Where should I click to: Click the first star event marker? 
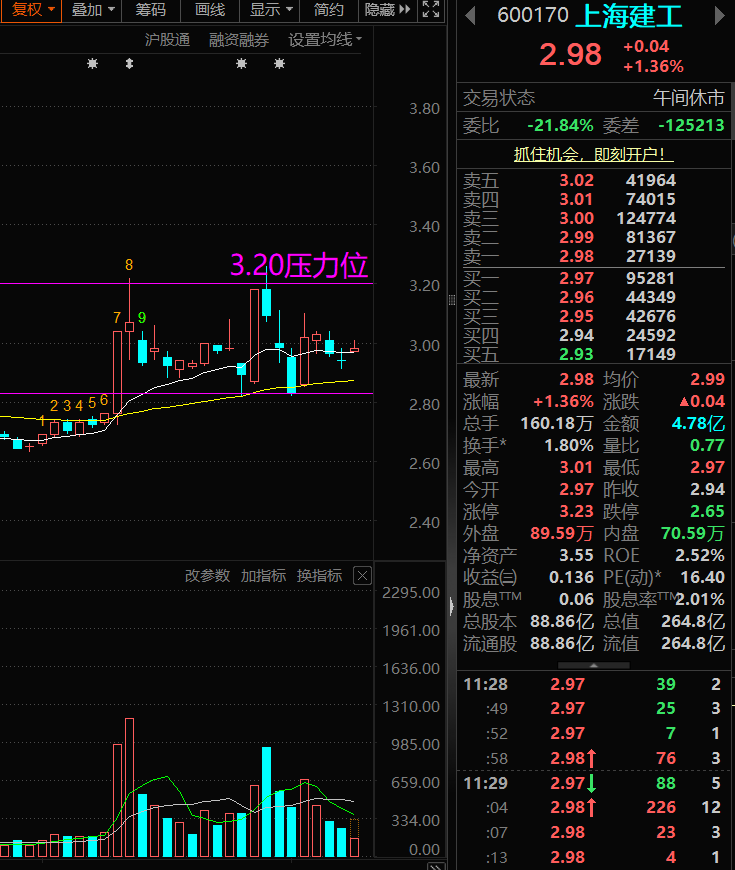pos(93,64)
